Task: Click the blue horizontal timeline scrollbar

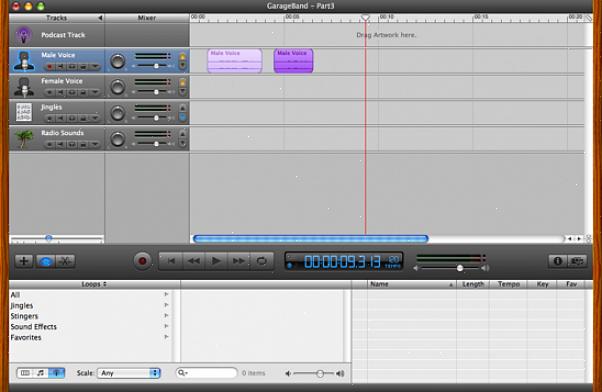Action: click(x=311, y=239)
